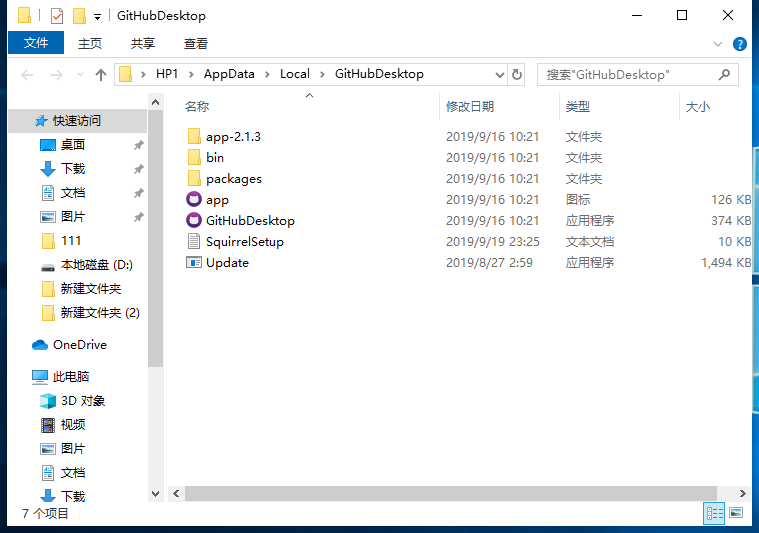
Task: Maximize the GitHubDesktop window
Action: click(x=682, y=15)
